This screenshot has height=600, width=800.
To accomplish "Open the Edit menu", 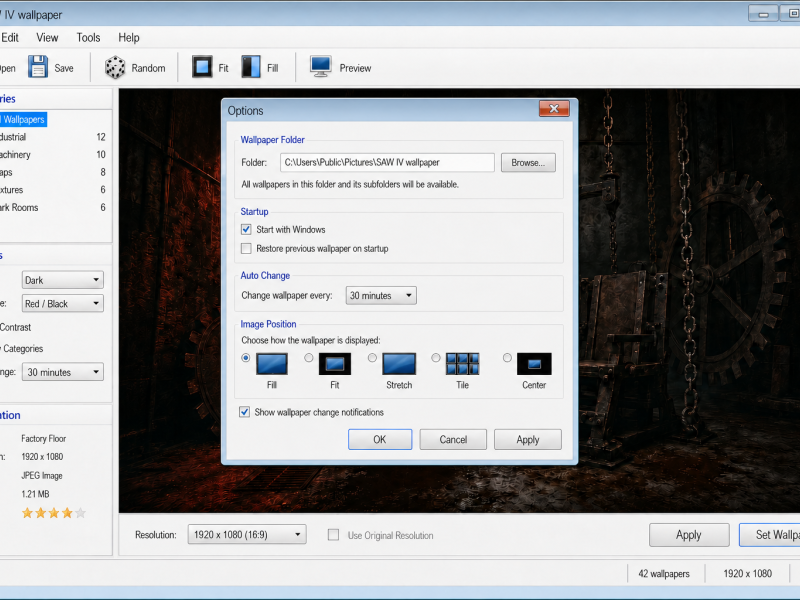I will (10, 37).
